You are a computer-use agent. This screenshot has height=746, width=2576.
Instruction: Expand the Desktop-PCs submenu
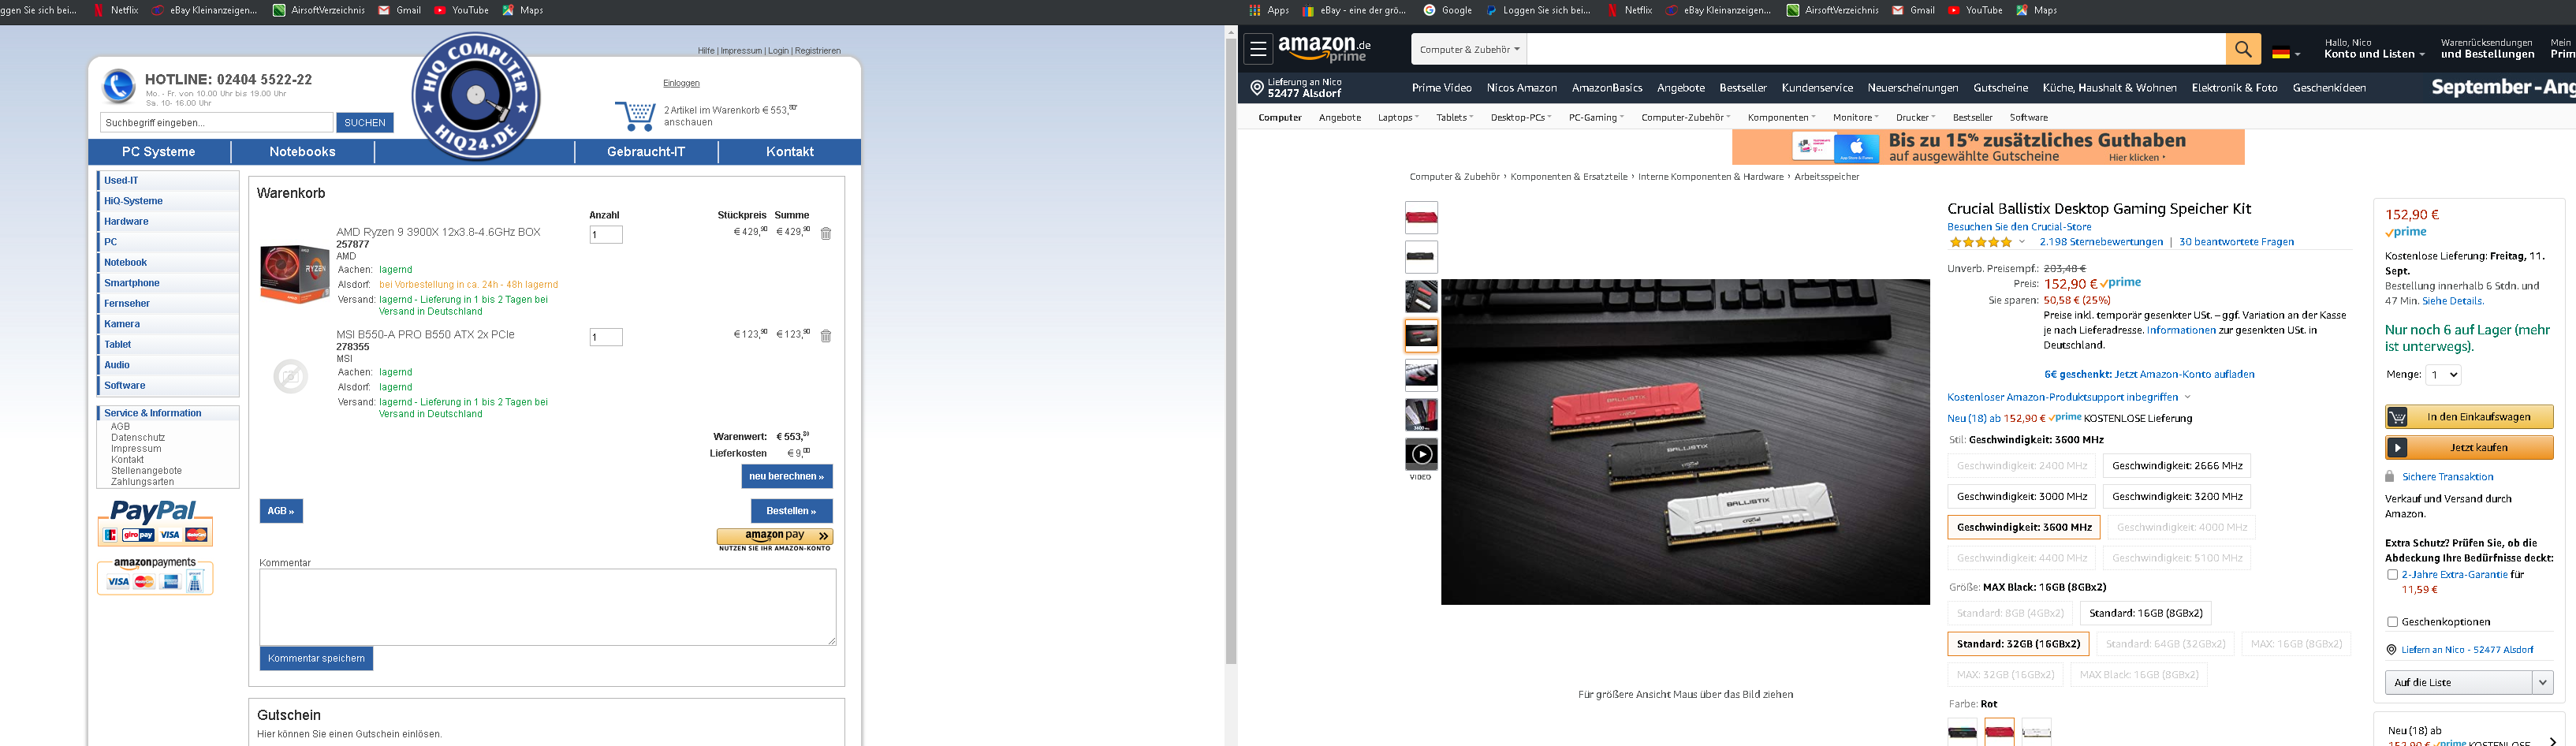coord(1520,118)
